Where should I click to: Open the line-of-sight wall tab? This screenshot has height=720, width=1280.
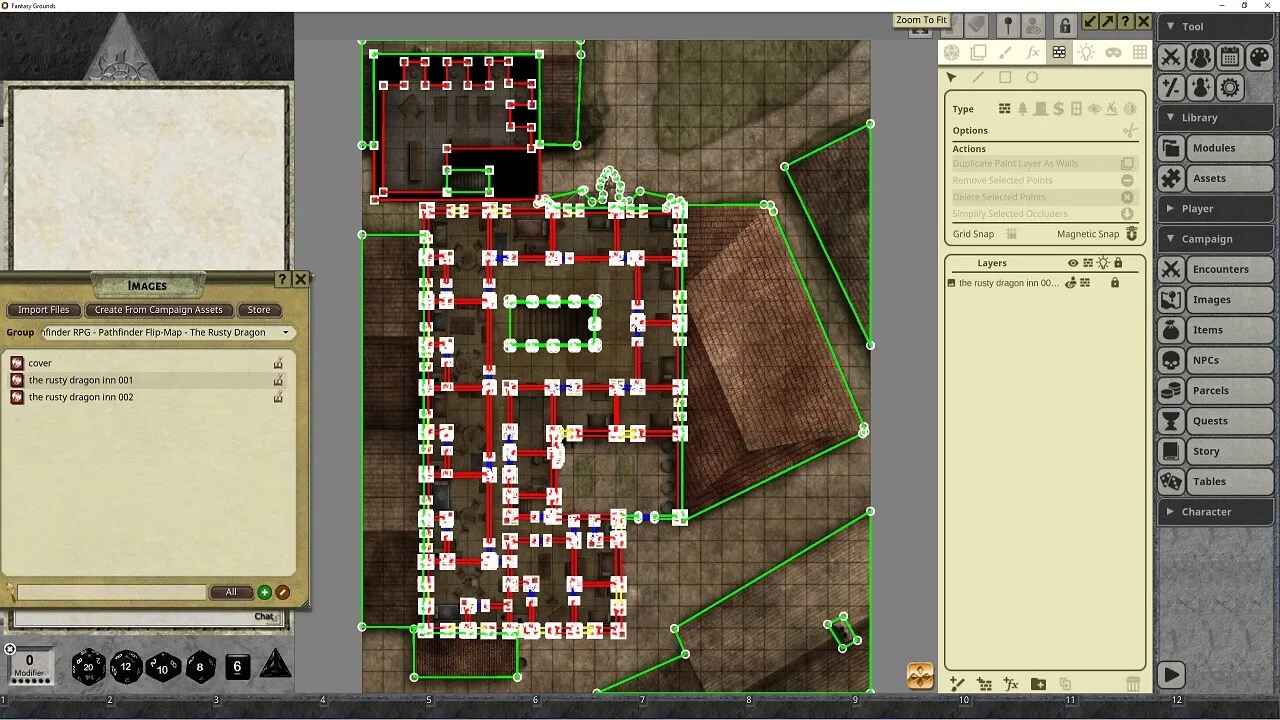coord(1059,52)
